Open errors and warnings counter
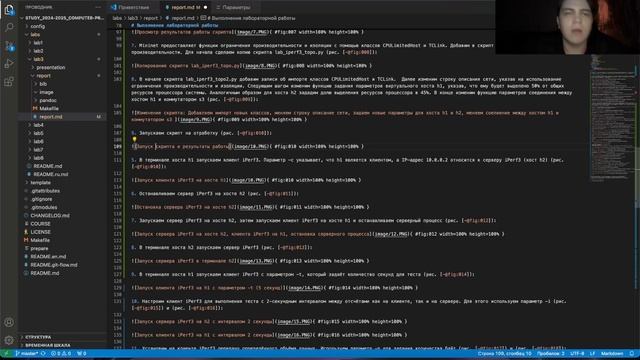Screen dimensions: 640x360 coord(61,353)
